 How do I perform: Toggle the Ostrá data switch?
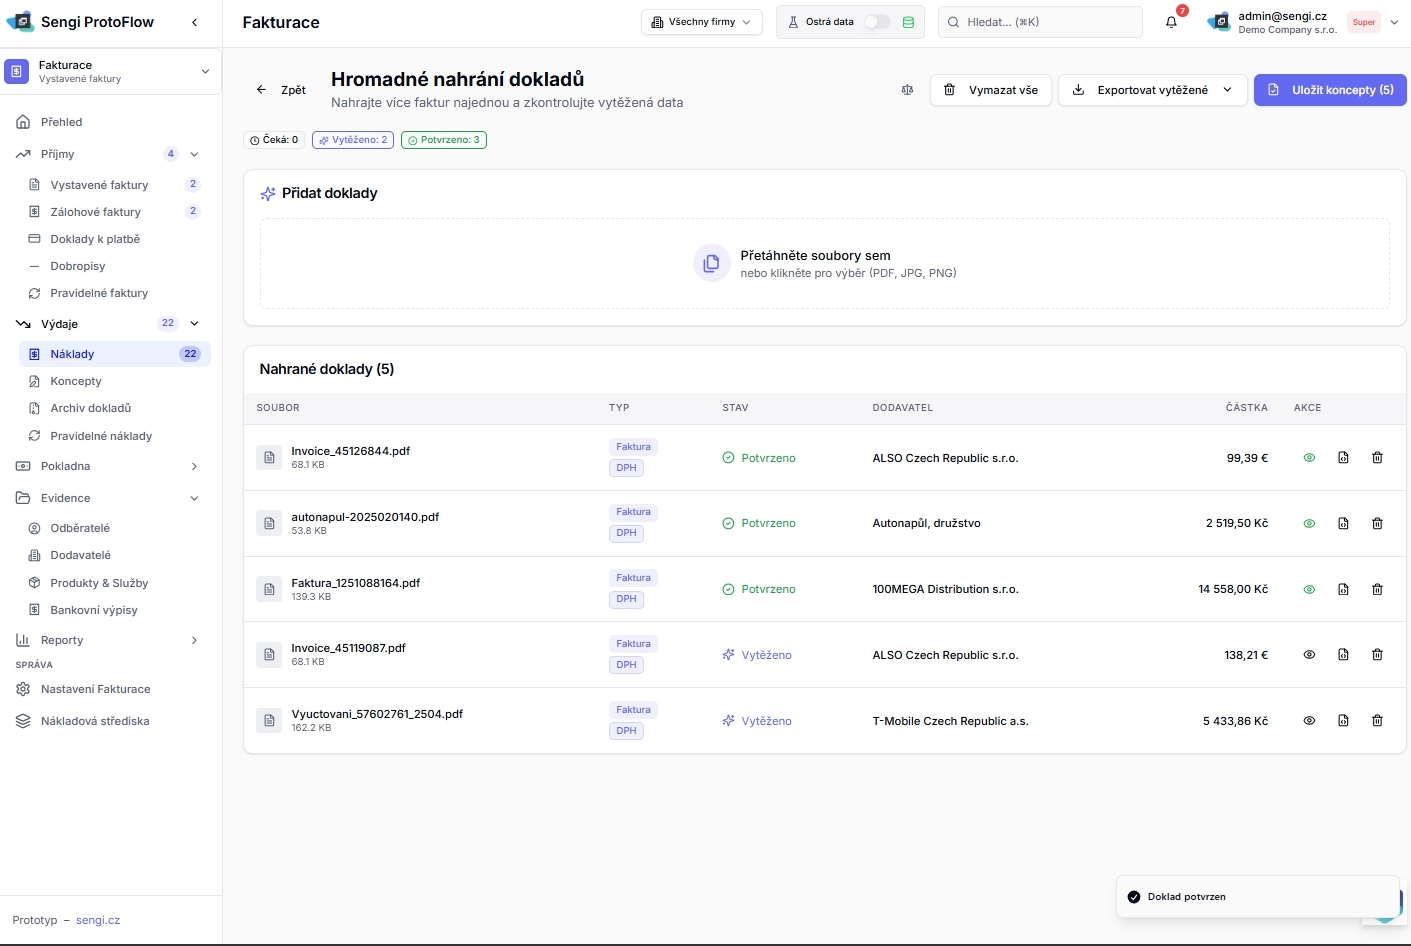tap(876, 22)
